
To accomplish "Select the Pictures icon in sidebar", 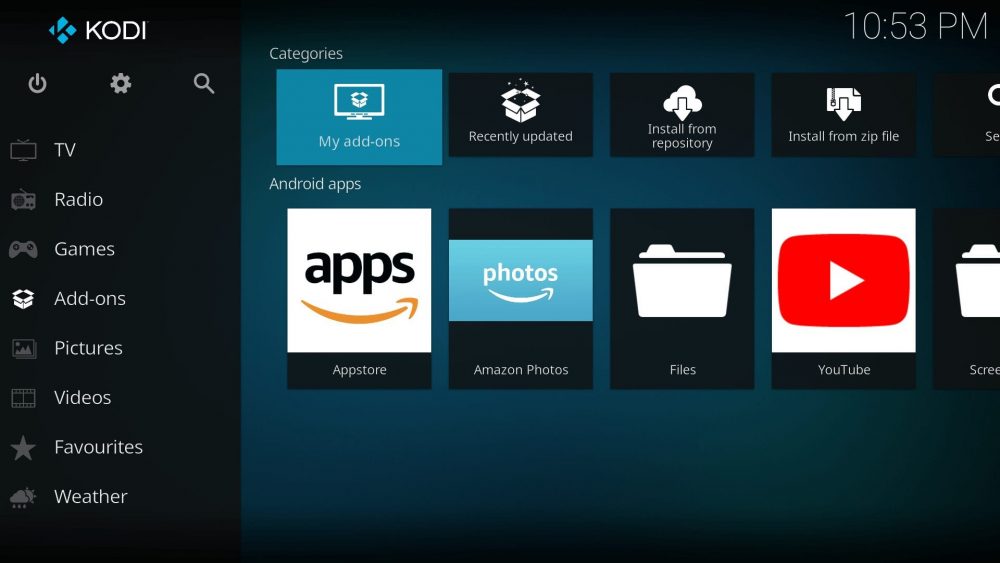I will (24, 348).
